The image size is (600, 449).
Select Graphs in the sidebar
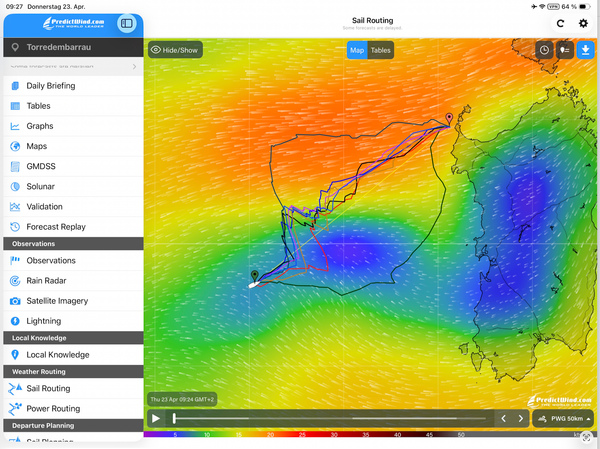tap(73, 126)
